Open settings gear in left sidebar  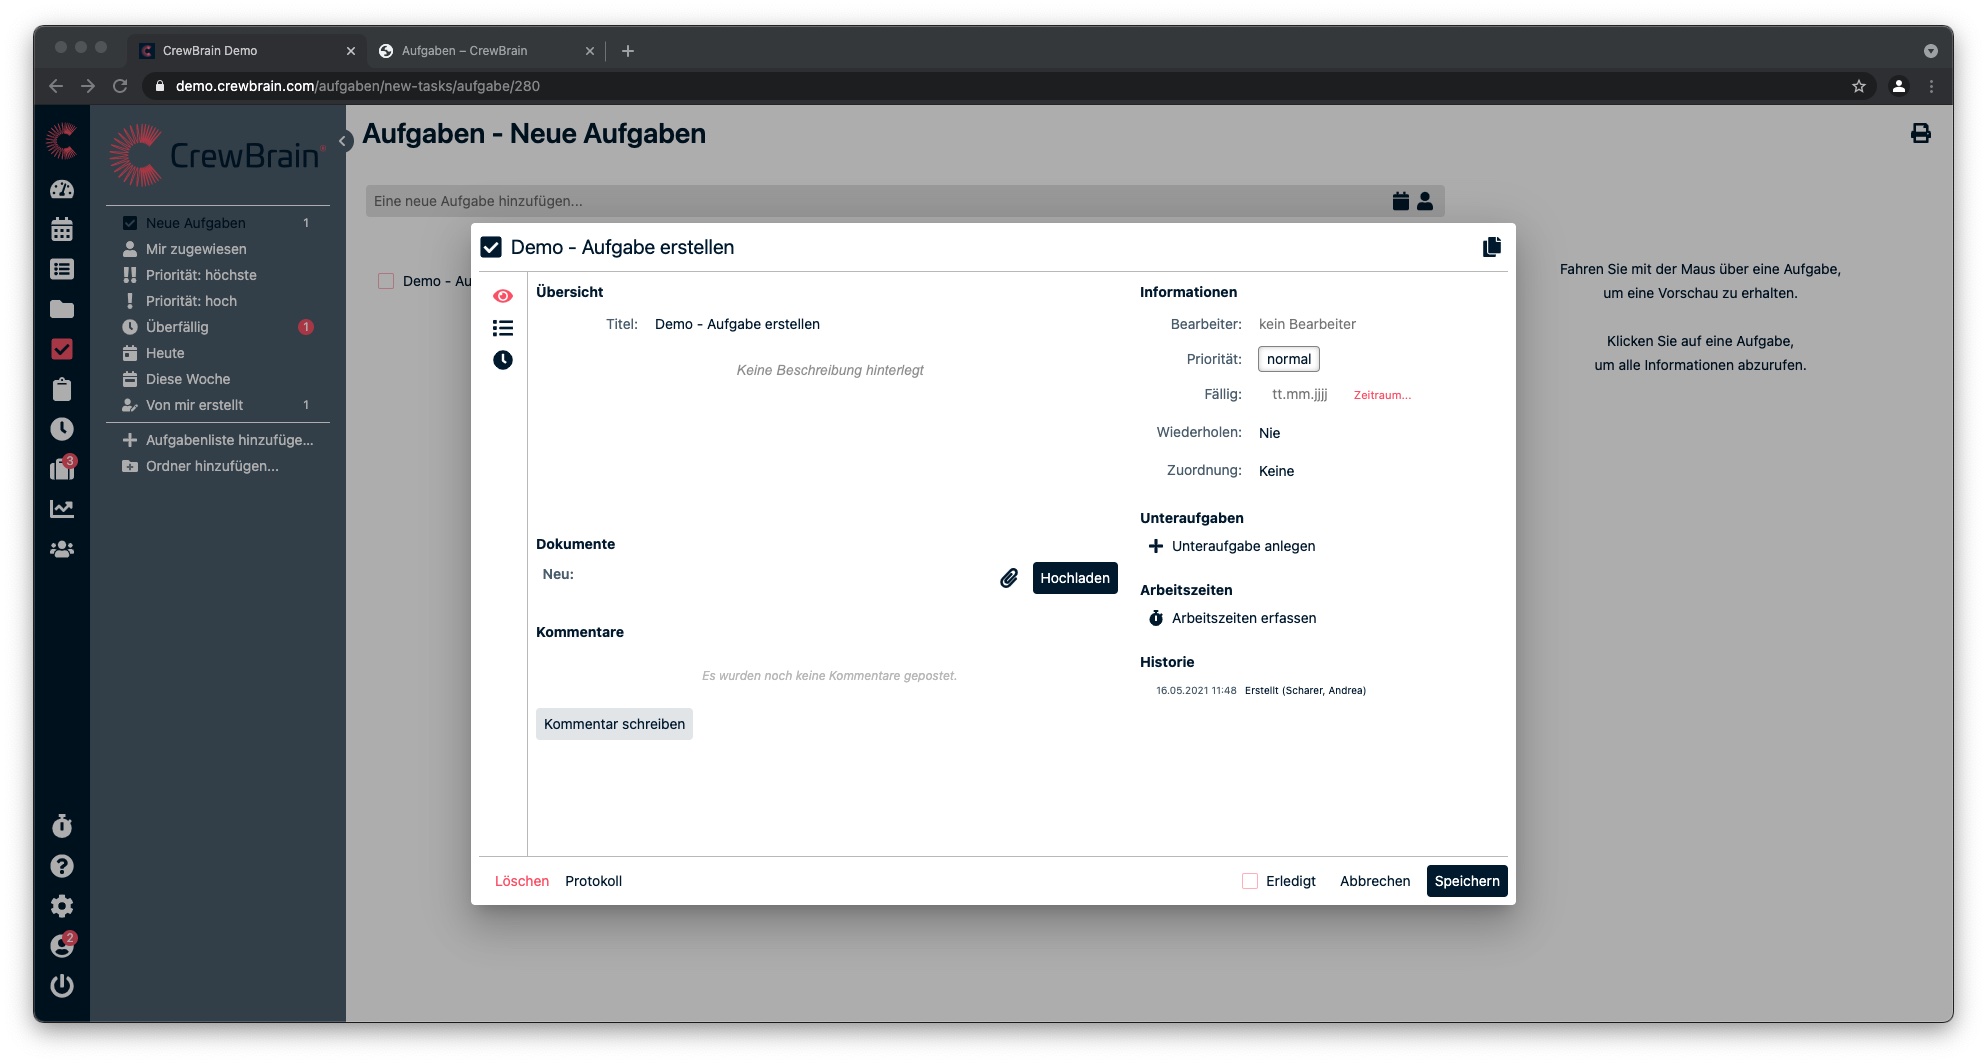click(62, 906)
